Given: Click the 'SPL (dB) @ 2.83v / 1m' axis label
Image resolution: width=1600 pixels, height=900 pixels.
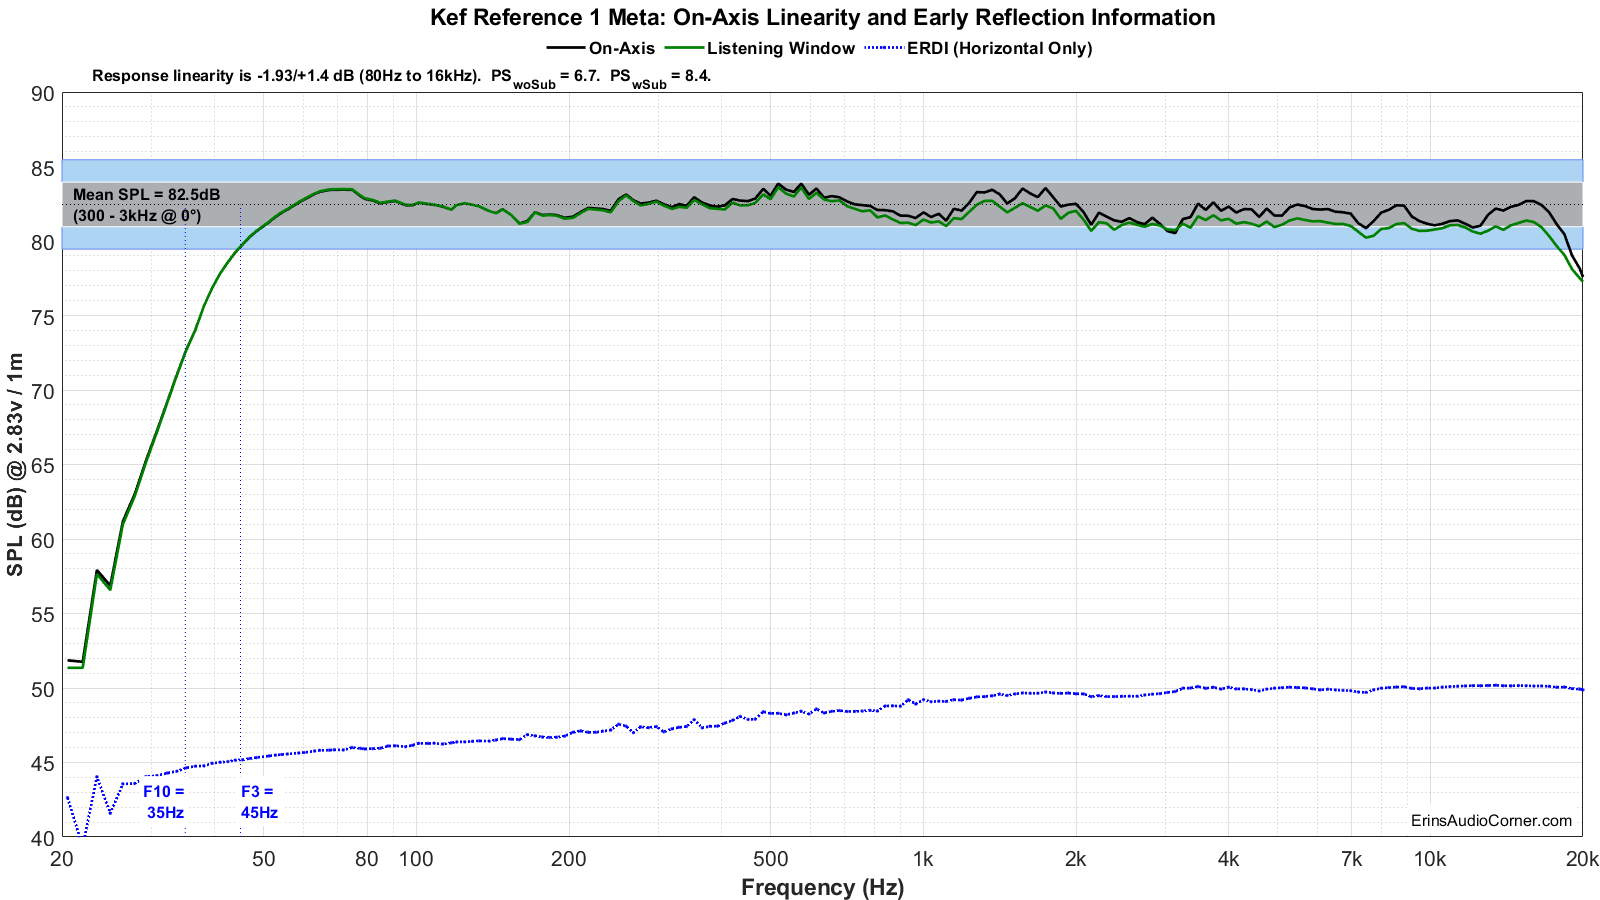Looking at the screenshot, I should 15,465.
